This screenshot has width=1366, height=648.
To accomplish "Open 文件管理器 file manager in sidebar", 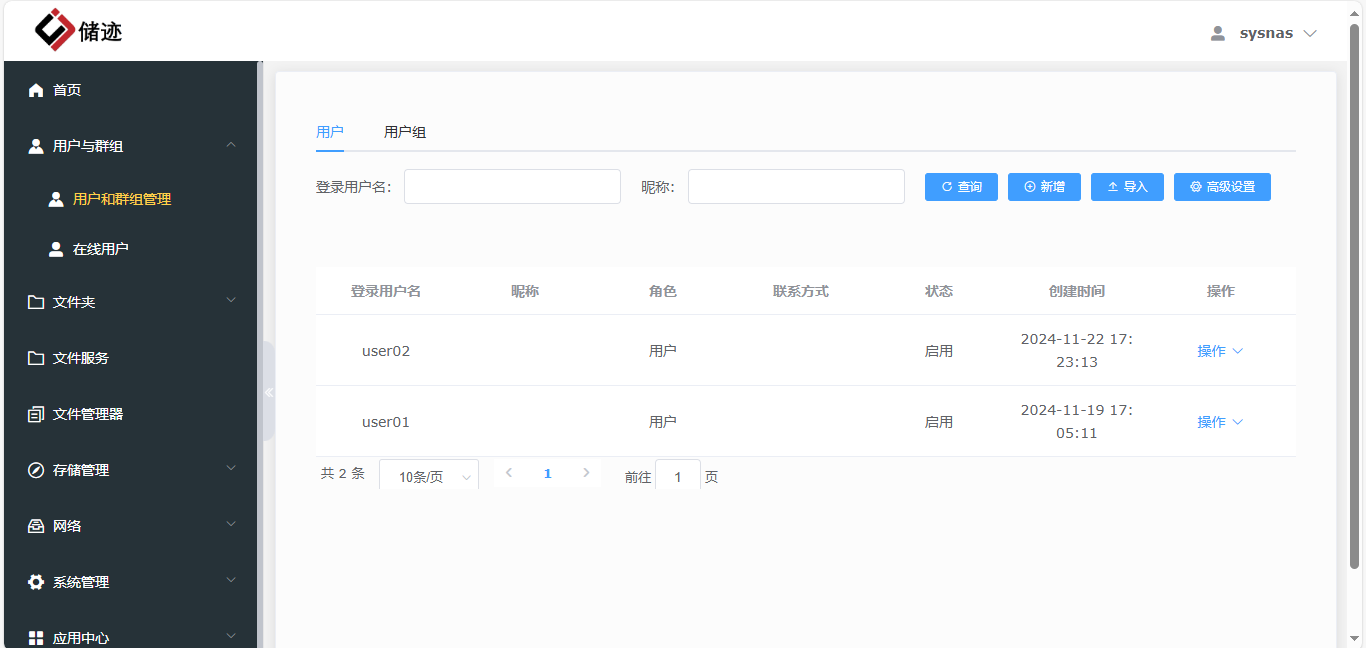I will pos(35,414).
